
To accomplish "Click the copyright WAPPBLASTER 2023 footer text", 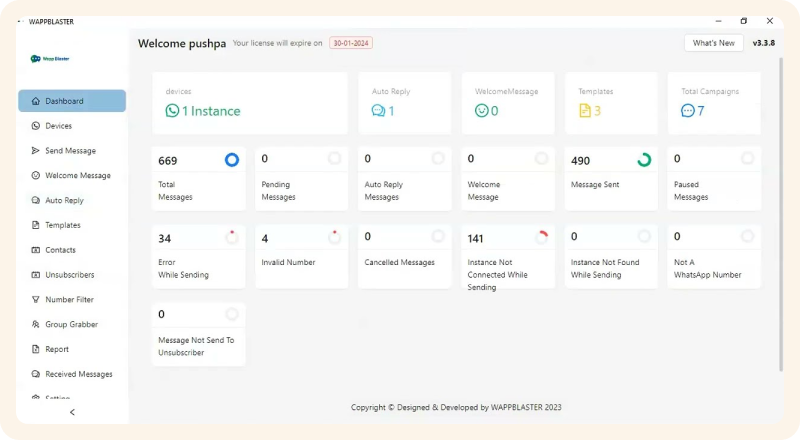I will point(456,407).
